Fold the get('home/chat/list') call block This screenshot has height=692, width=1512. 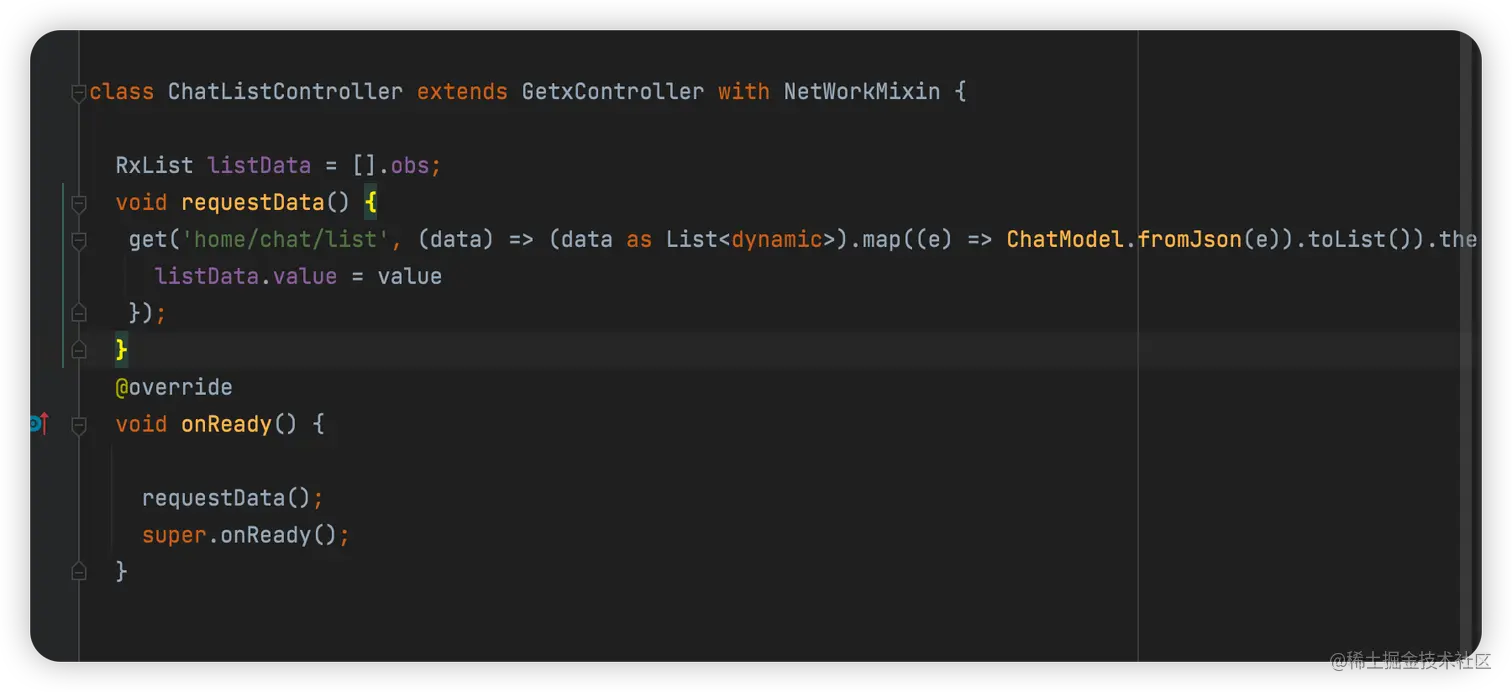78,240
